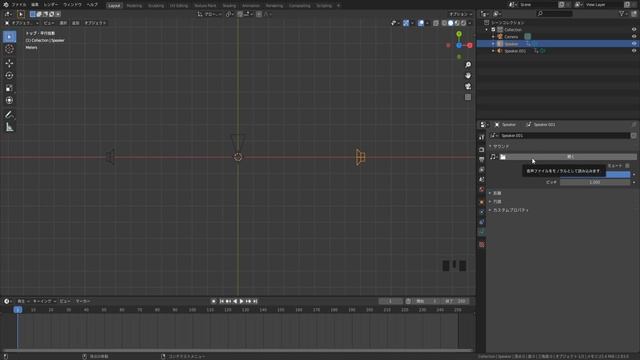Click the viewport pan hand icon
This screenshot has height=360, width=640.
468,76
